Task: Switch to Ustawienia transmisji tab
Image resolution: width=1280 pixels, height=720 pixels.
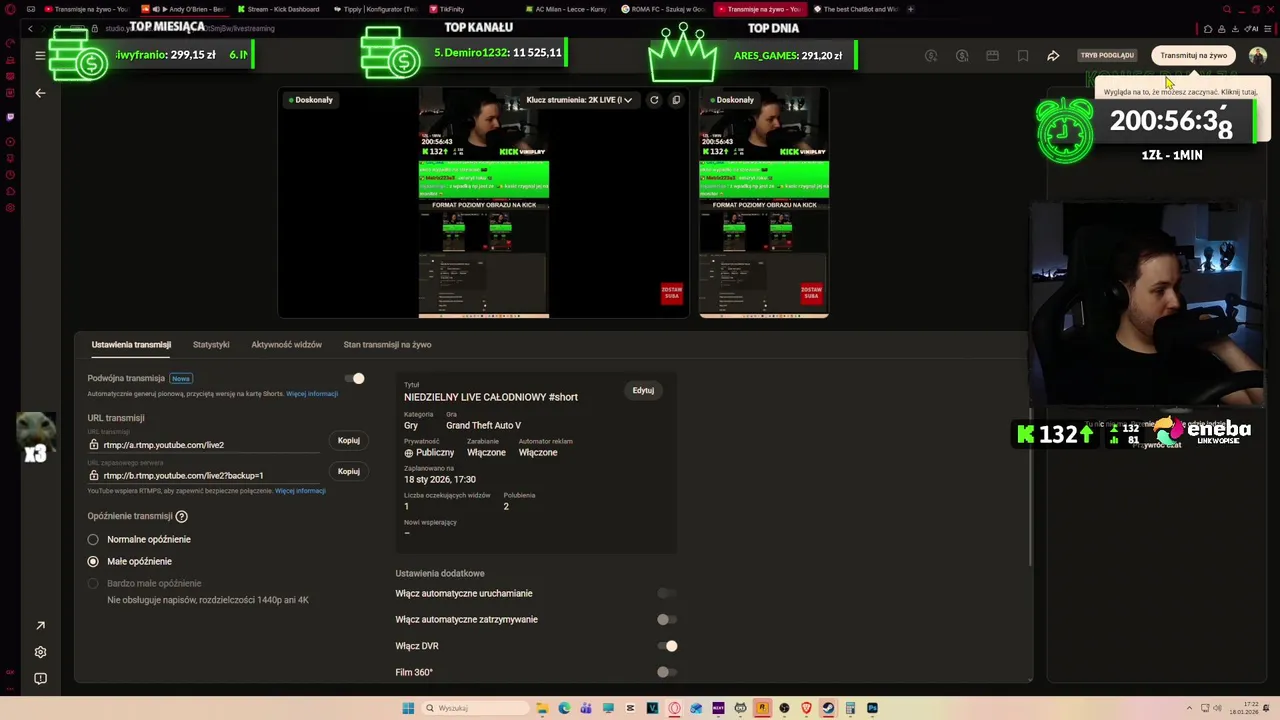Action: pos(131,344)
